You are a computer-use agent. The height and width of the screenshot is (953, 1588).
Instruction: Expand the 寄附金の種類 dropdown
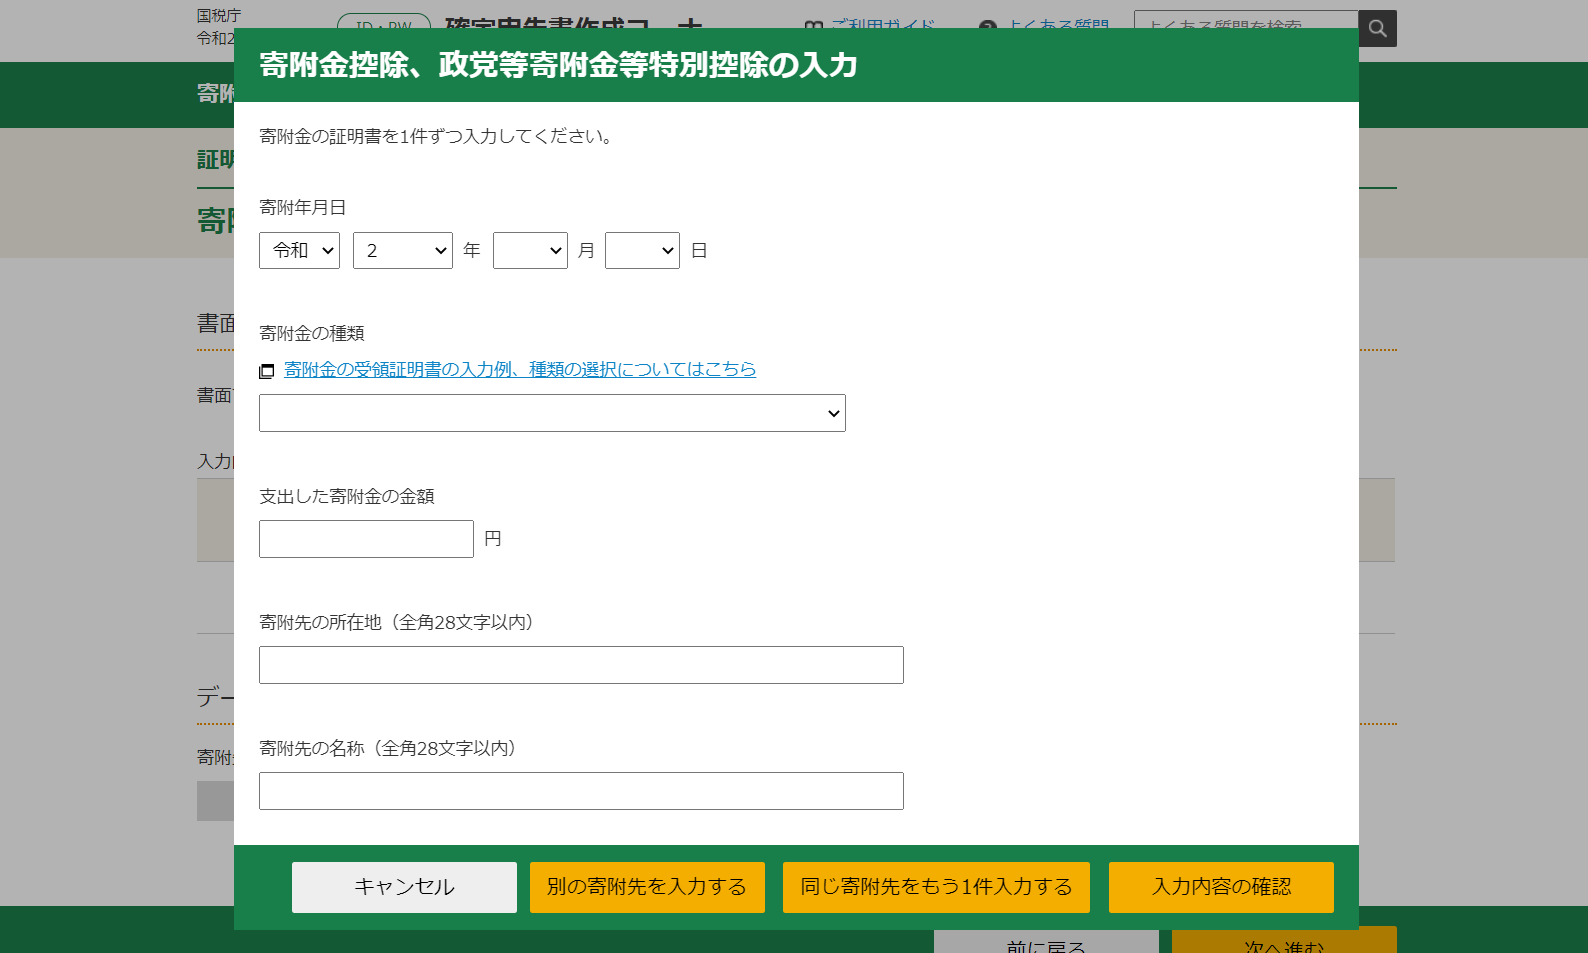[x=552, y=413]
